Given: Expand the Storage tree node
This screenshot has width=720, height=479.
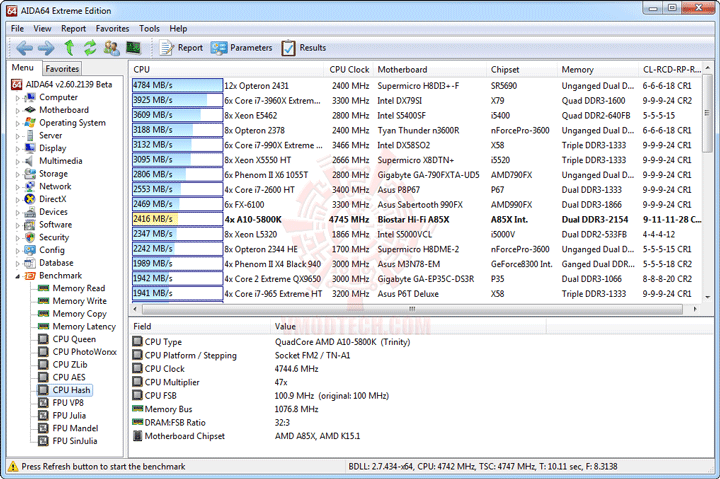Looking at the screenshot, I should [17, 174].
